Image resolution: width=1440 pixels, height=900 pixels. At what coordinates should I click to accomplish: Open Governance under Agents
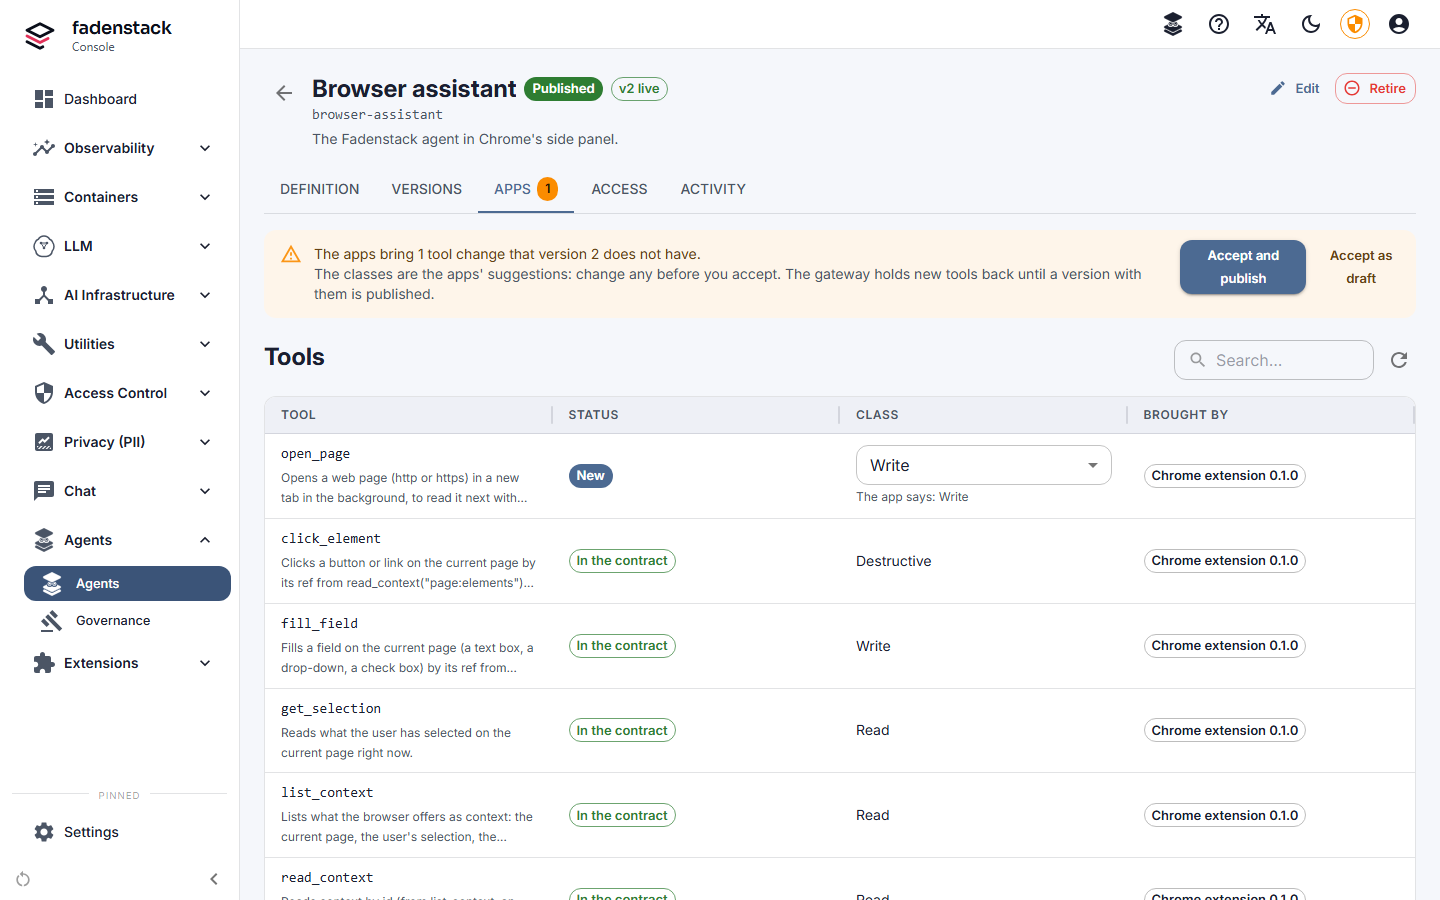pos(127,621)
